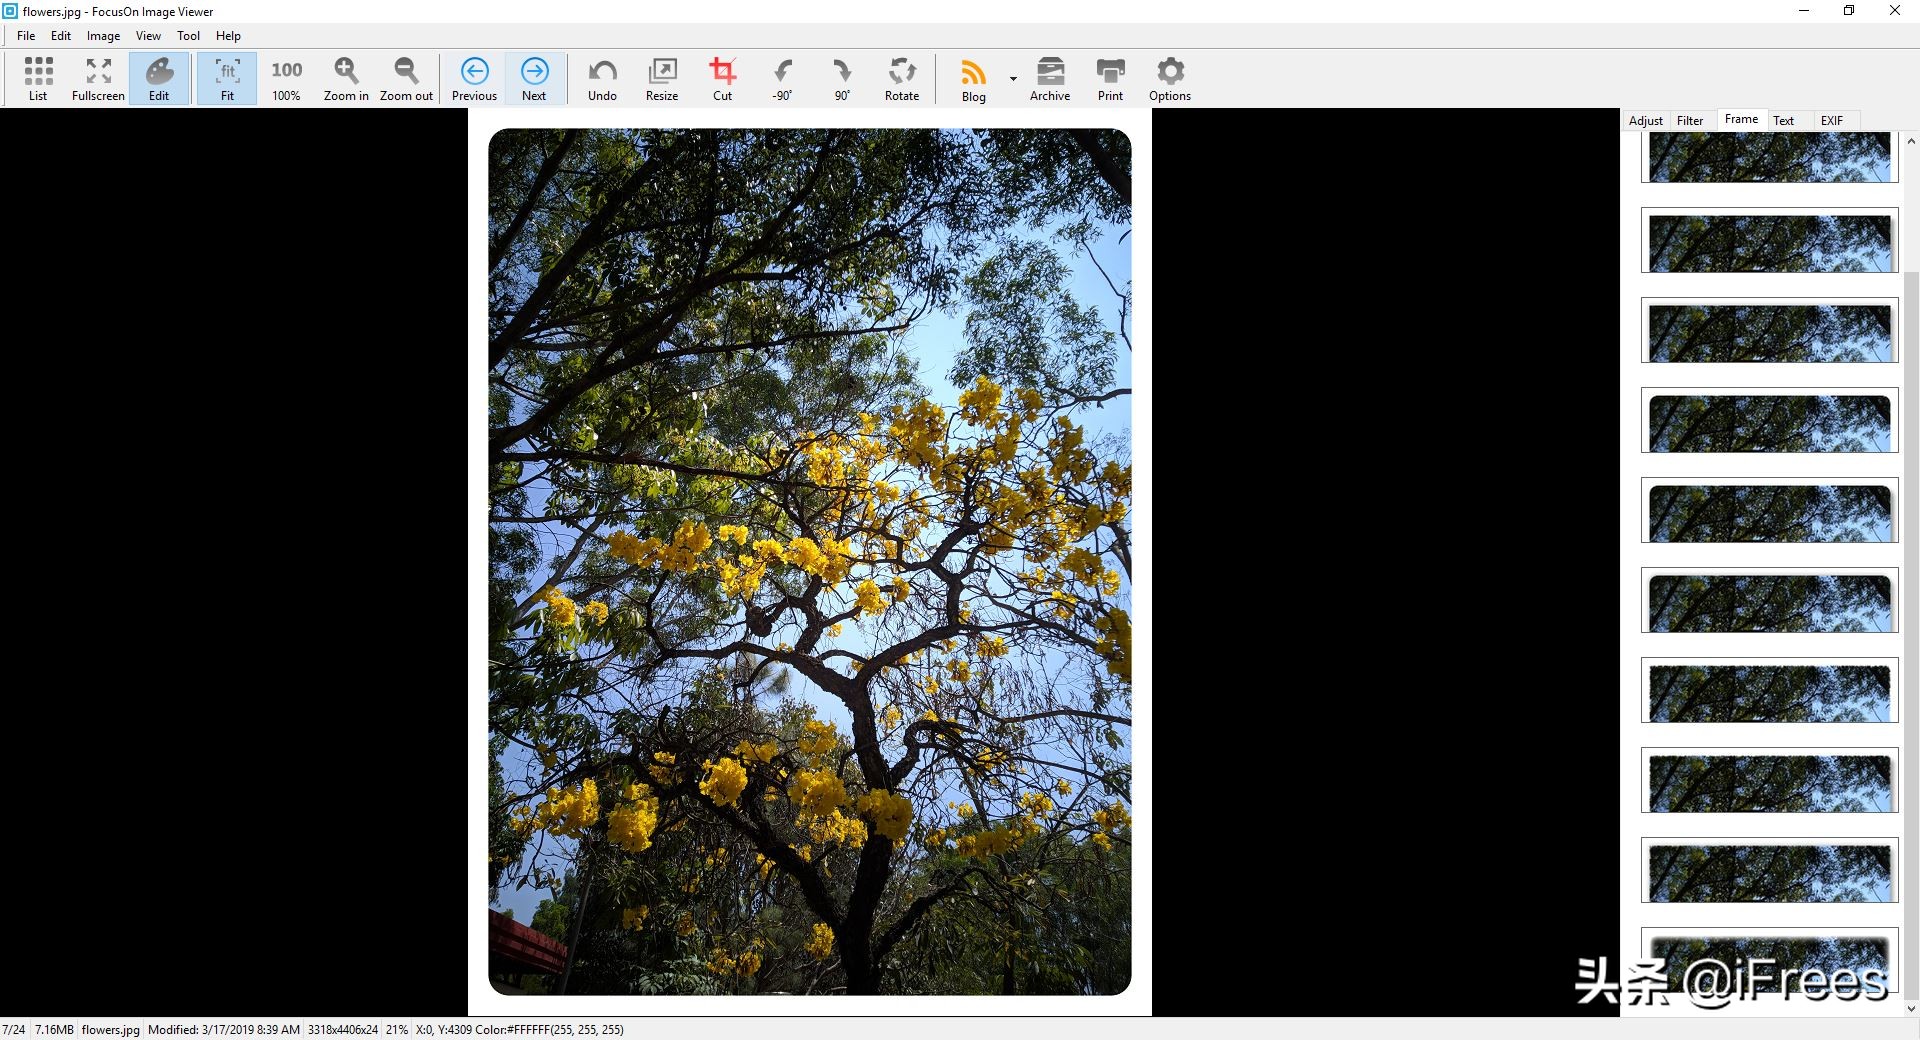Click the Zoom out tool
The image size is (1920, 1040).
[x=406, y=79]
